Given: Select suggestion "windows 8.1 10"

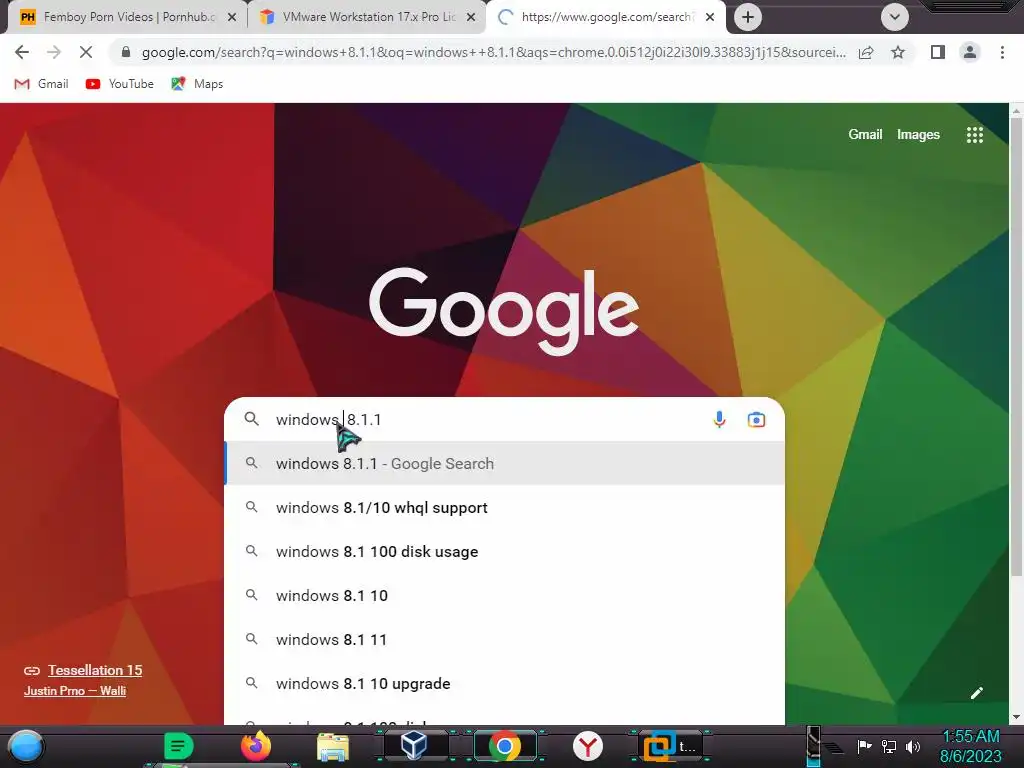Looking at the screenshot, I should tap(504, 595).
